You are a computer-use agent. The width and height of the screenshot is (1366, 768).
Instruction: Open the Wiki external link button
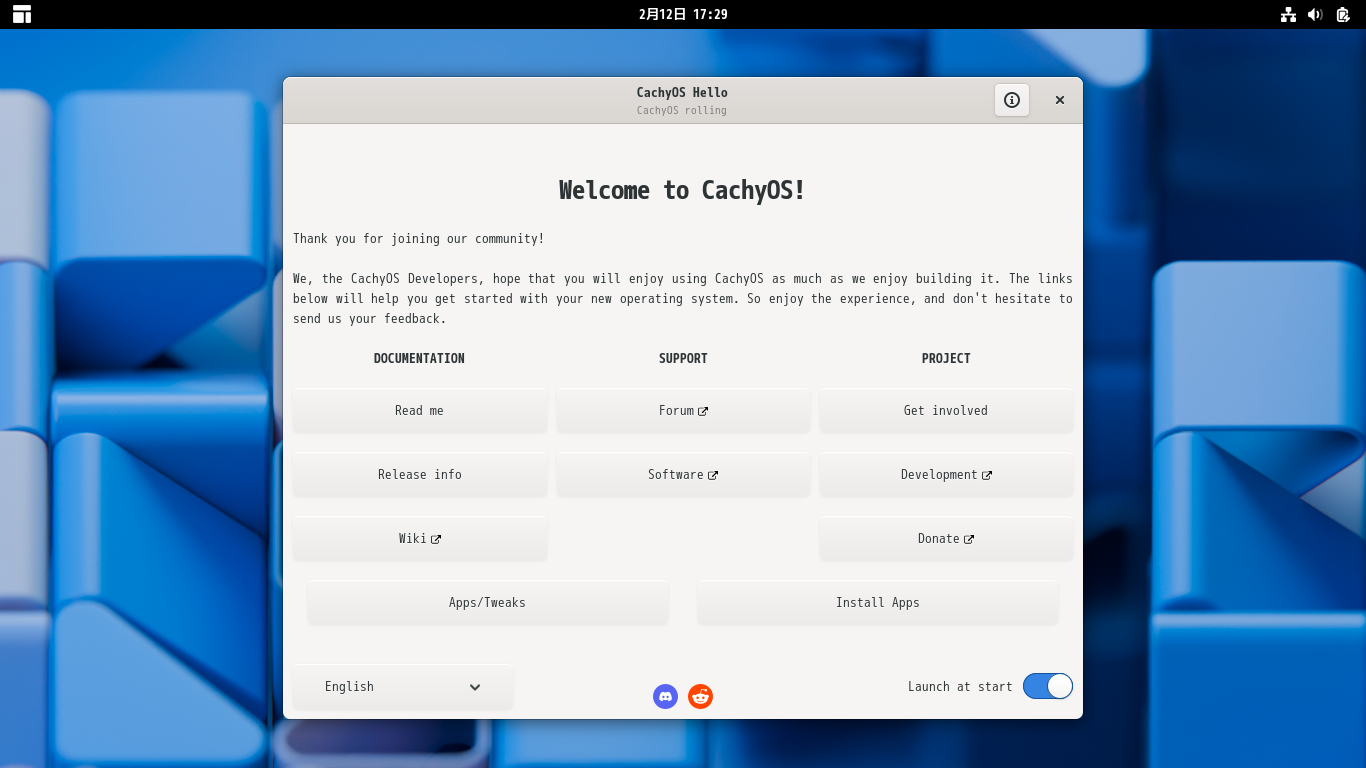click(x=420, y=539)
